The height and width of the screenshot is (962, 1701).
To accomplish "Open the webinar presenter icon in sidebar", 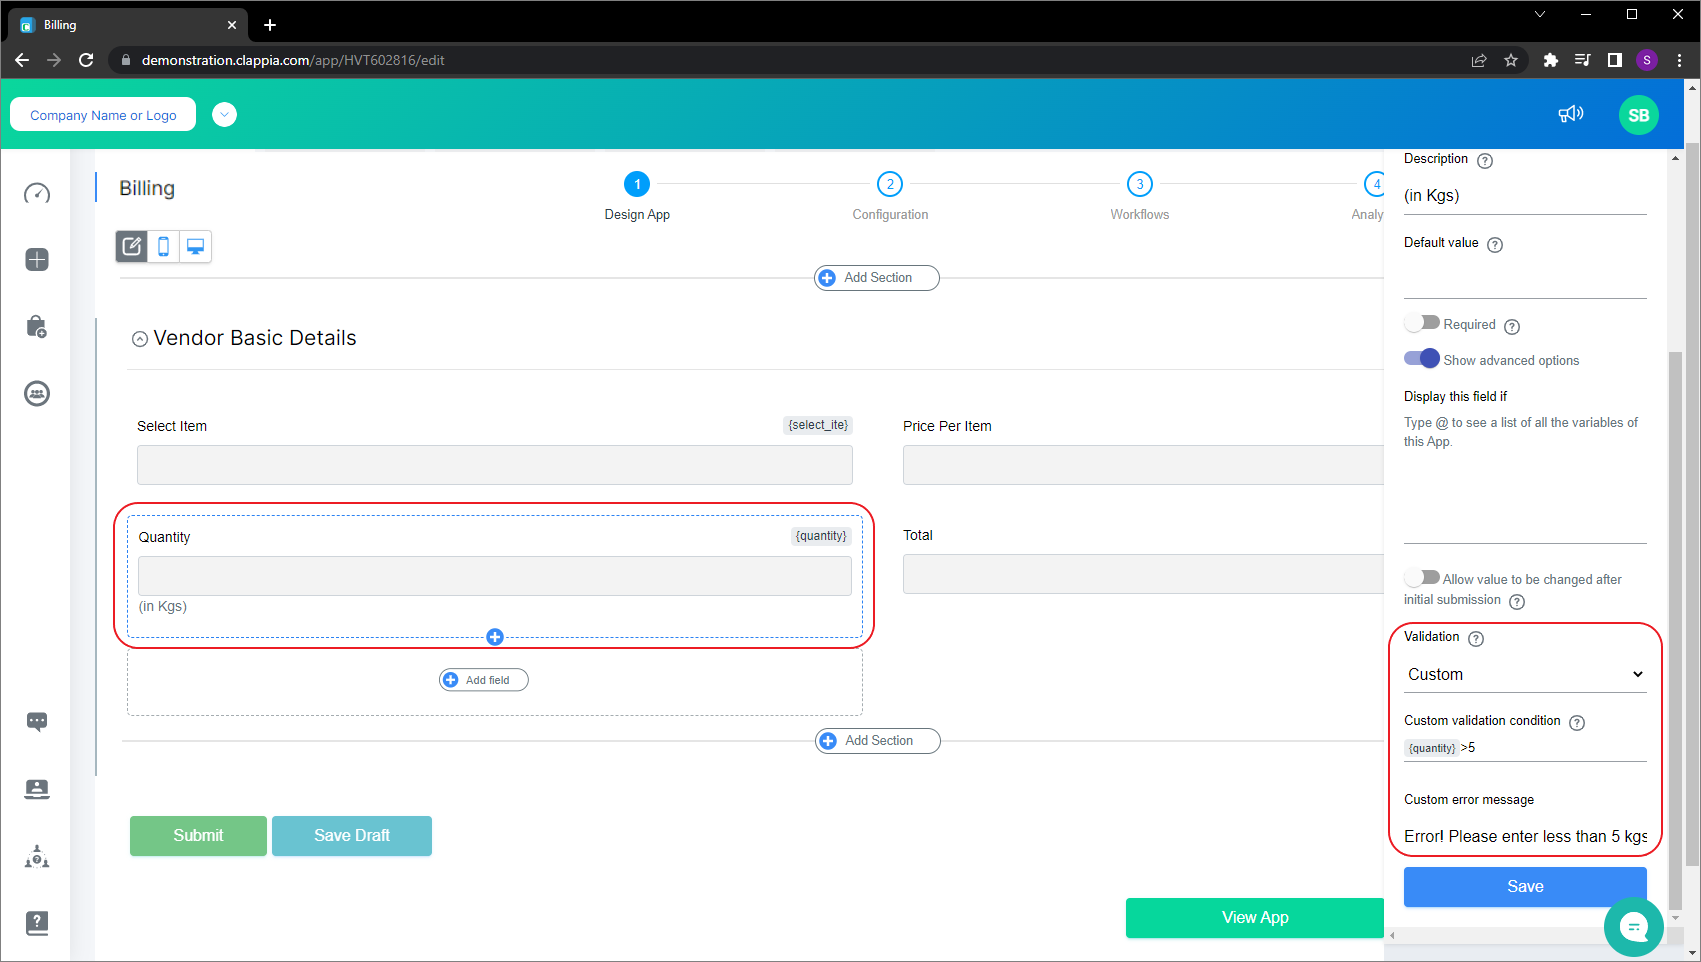I will (37, 789).
